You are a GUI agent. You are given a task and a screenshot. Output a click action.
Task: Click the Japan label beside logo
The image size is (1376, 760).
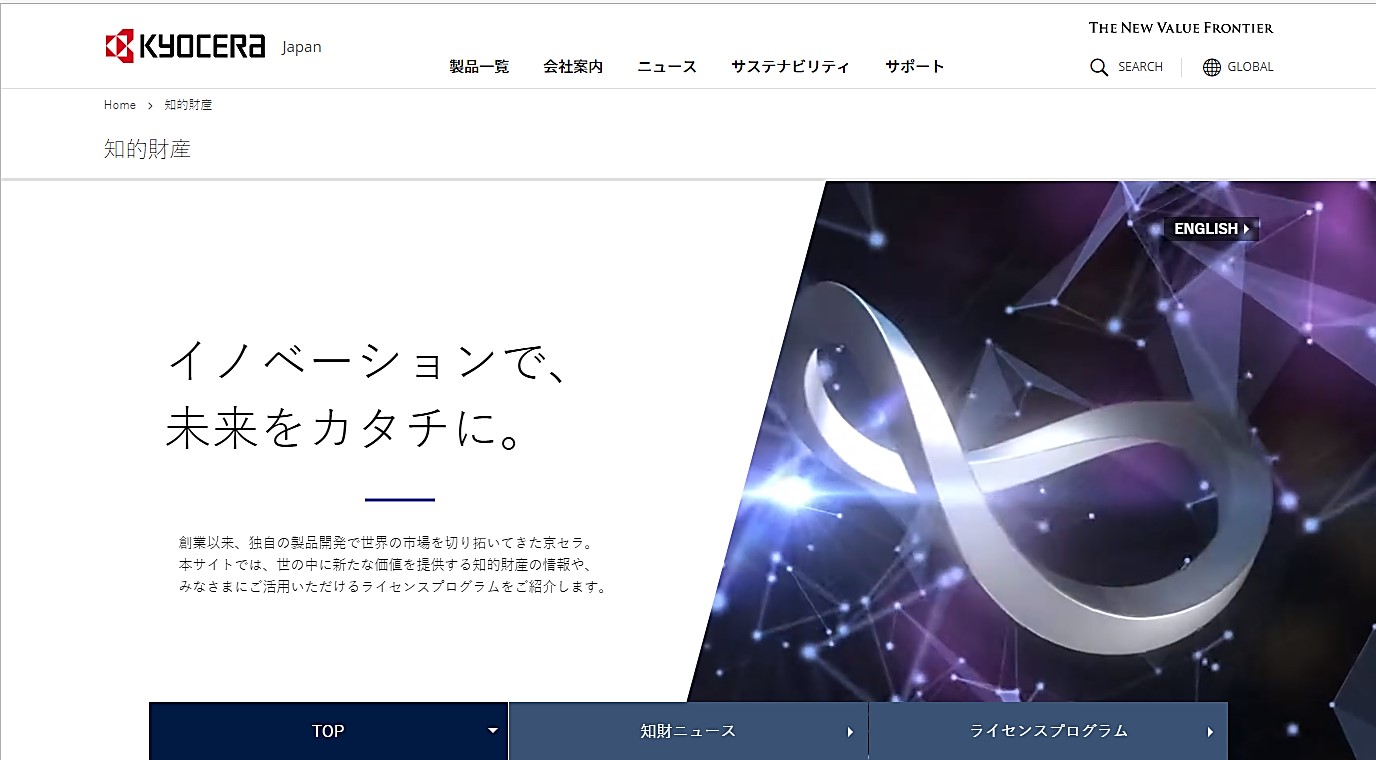pyautogui.click(x=301, y=47)
